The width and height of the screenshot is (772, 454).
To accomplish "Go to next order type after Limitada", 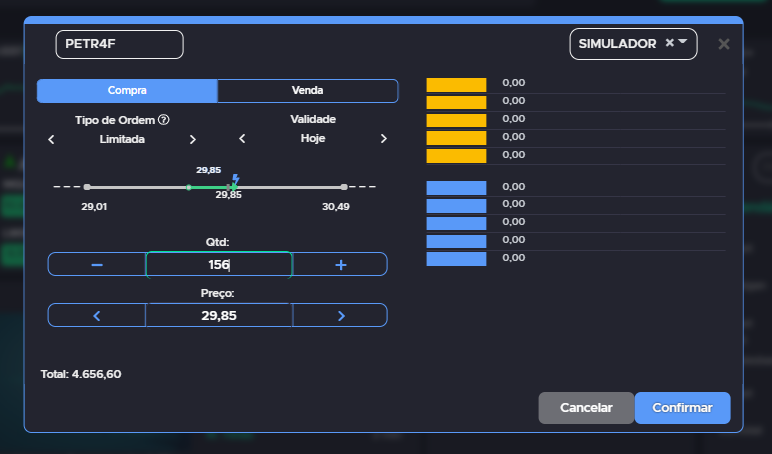I will click(193, 139).
